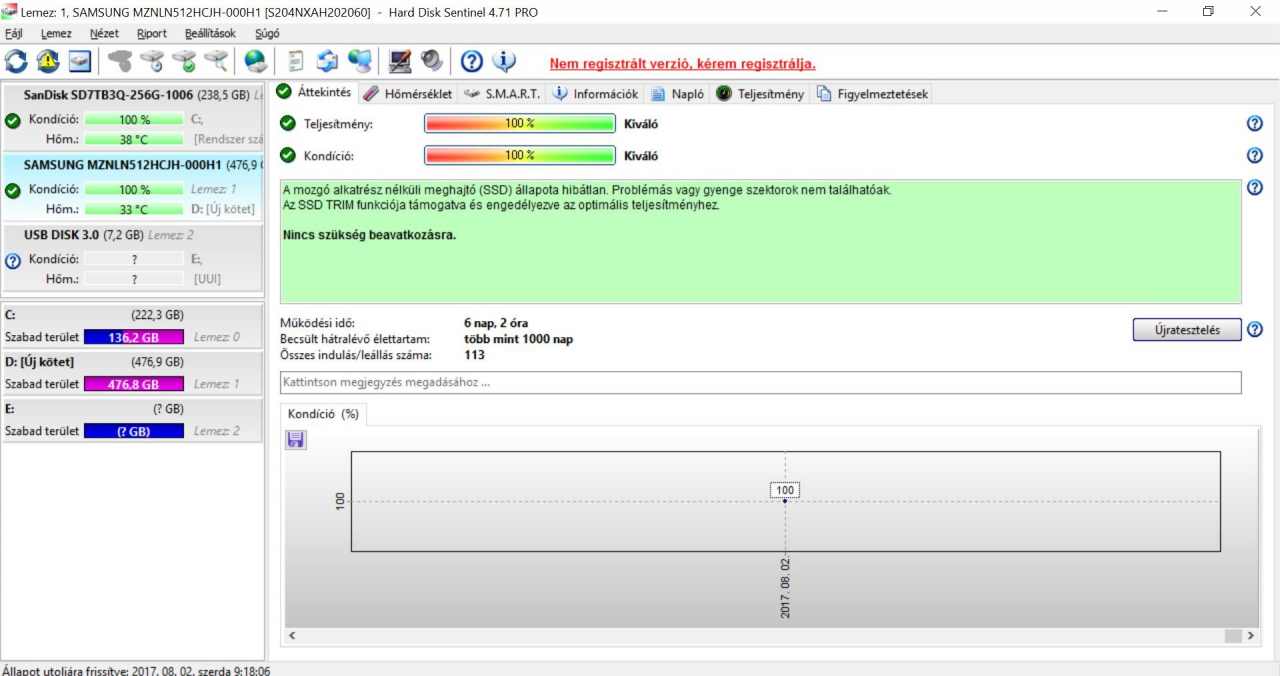Select the Kondíció (%) graph tab
Image resolution: width=1280 pixels, height=676 pixels.
(x=323, y=414)
